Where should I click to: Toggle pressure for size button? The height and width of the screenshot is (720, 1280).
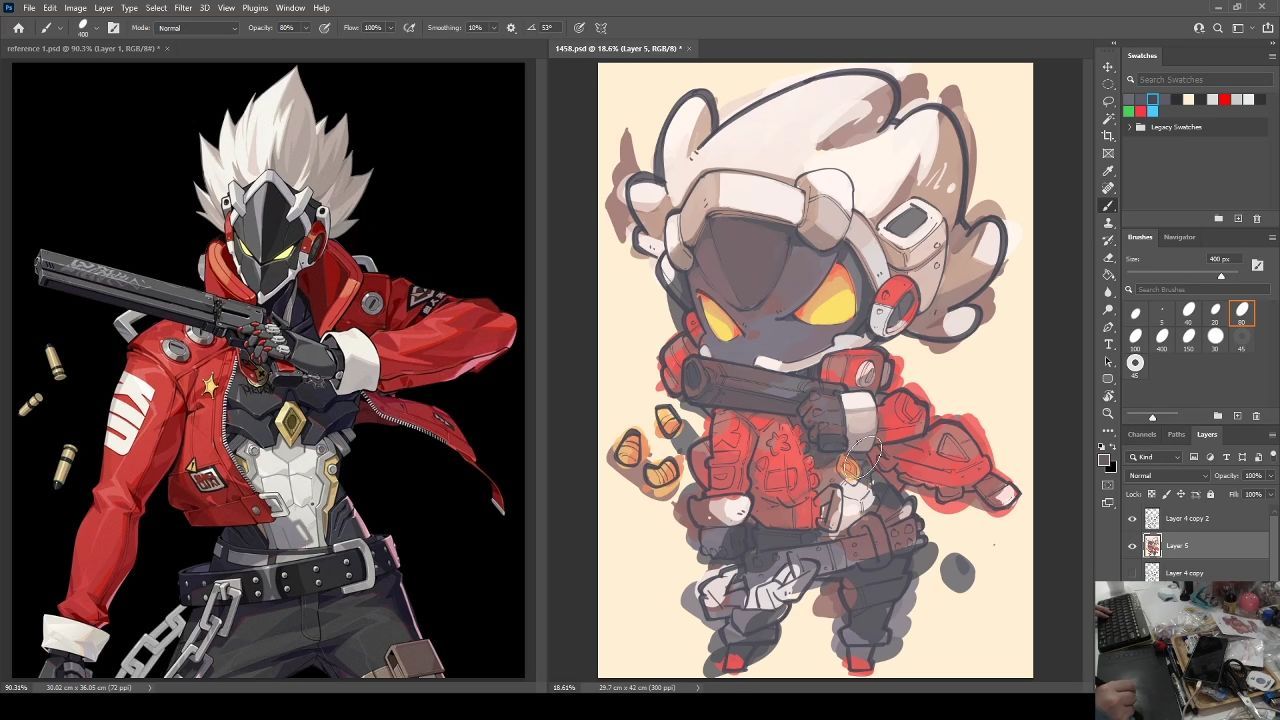[x=579, y=28]
